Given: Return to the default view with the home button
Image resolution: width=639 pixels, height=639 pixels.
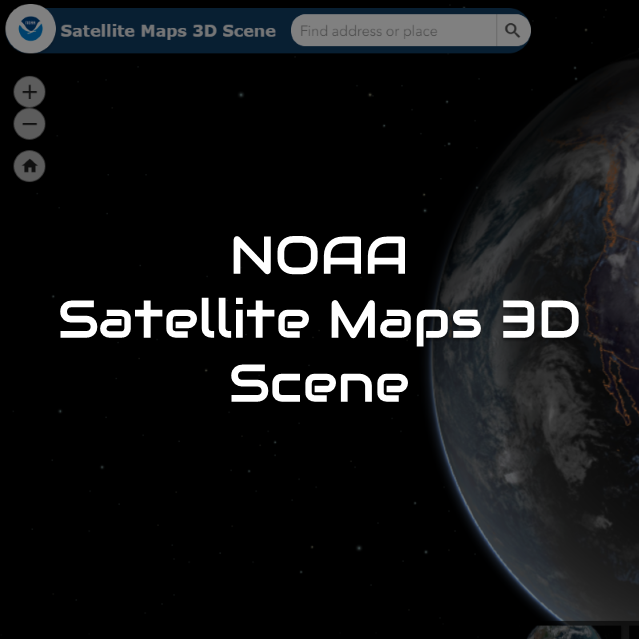Looking at the screenshot, I should pyautogui.click(x=29, y=166).
